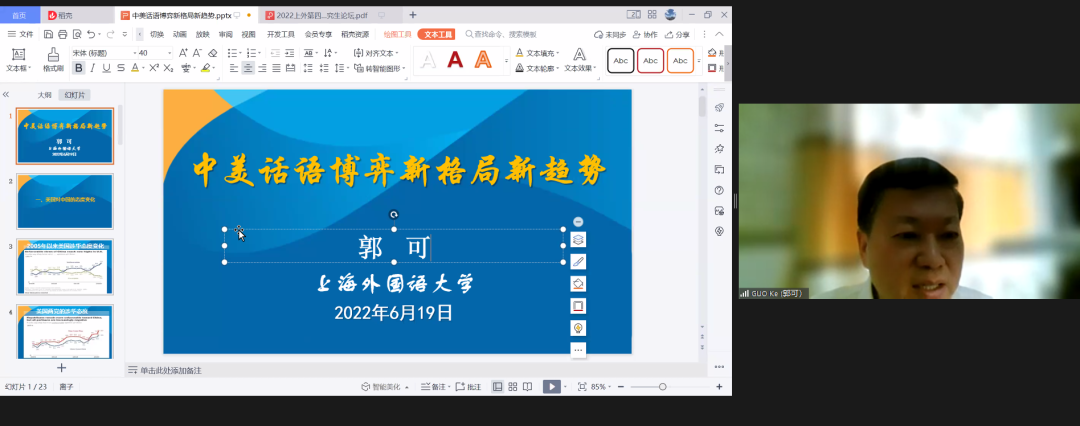Toggle underline text formatting
1080x426 pixels.
coord(107,68)
